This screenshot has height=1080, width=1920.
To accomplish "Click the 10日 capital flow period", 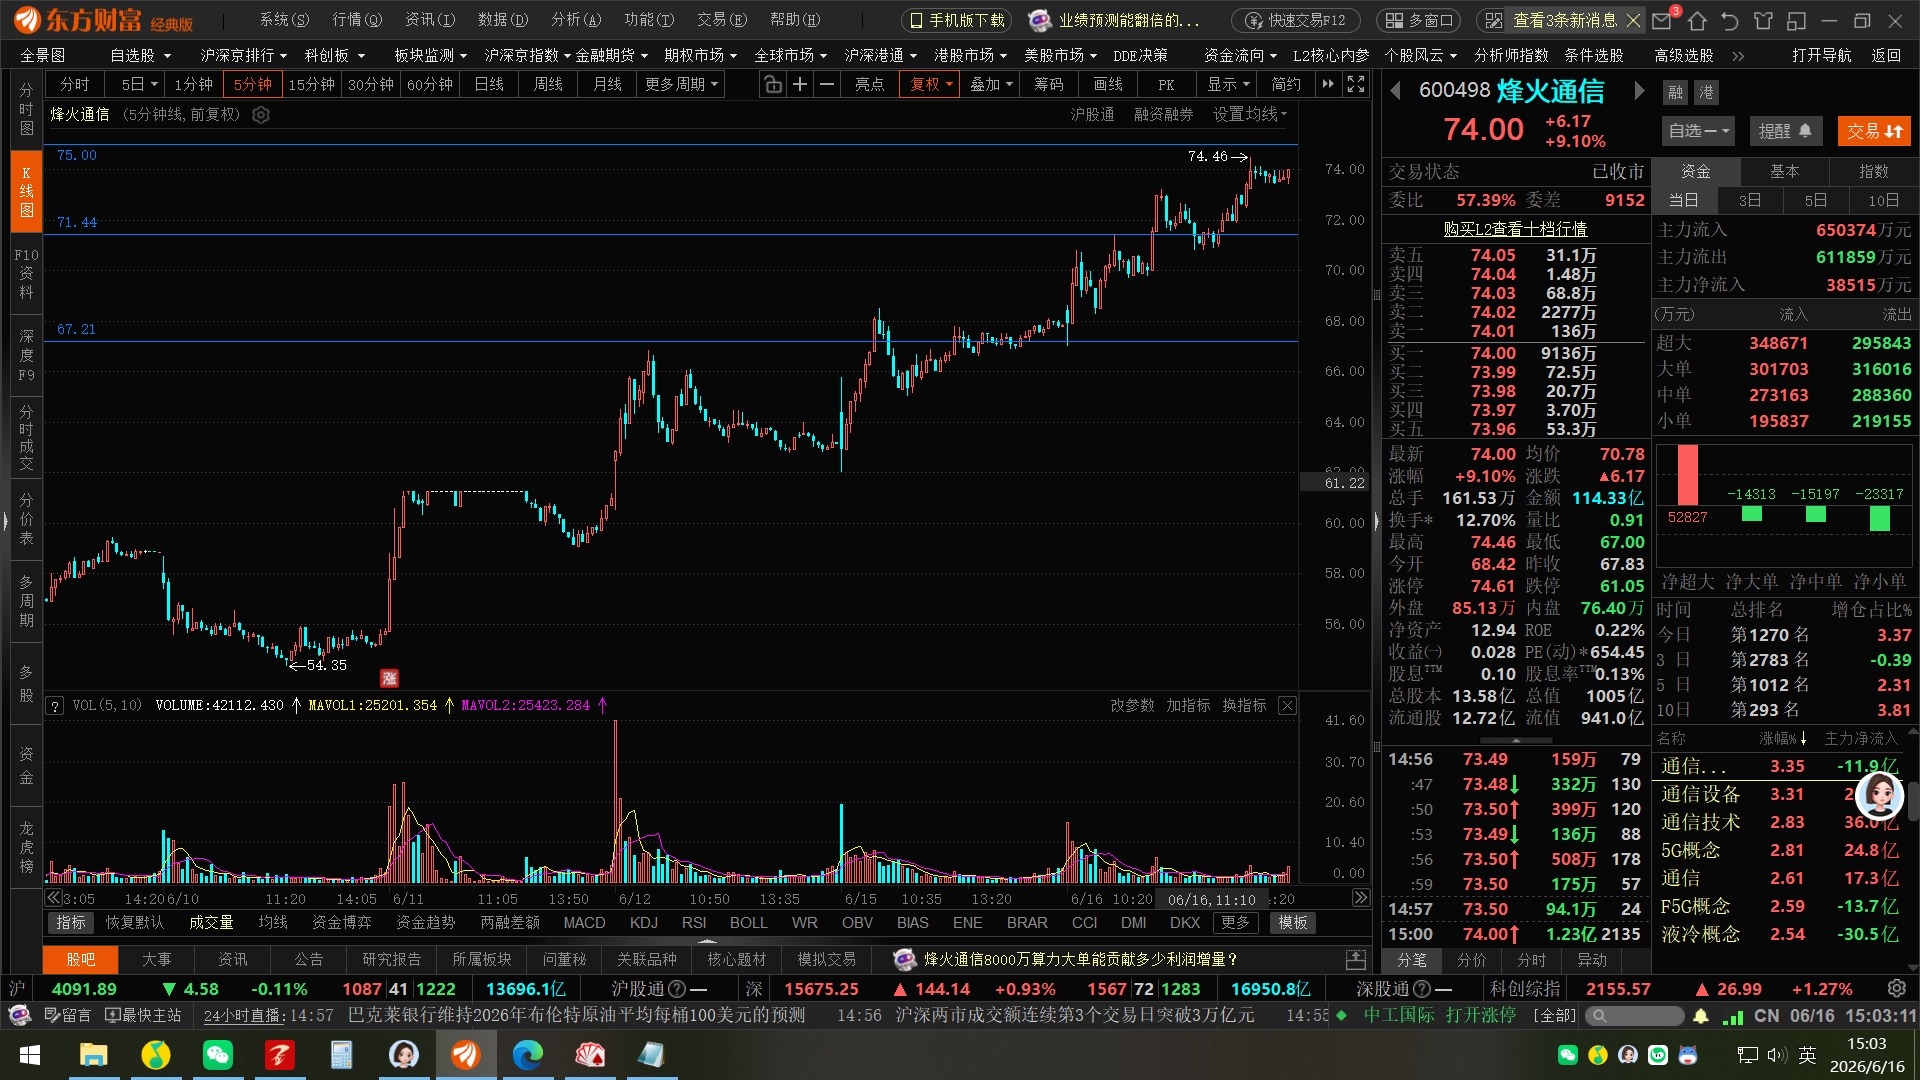I will tap(1883, 201).
